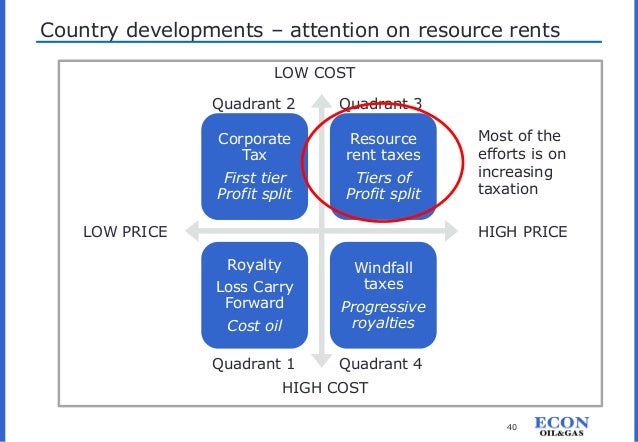The height and width of the screenshot is (442, 638).
Task: Click the slide page number 40
Action: pyautogui.click(x=512, y=427)
